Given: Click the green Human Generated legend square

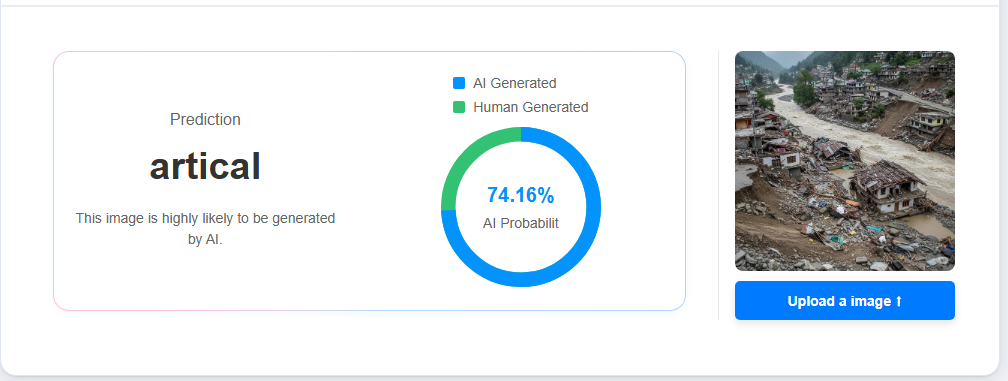Looking at the screenshot, I should (x=459, y=107).
